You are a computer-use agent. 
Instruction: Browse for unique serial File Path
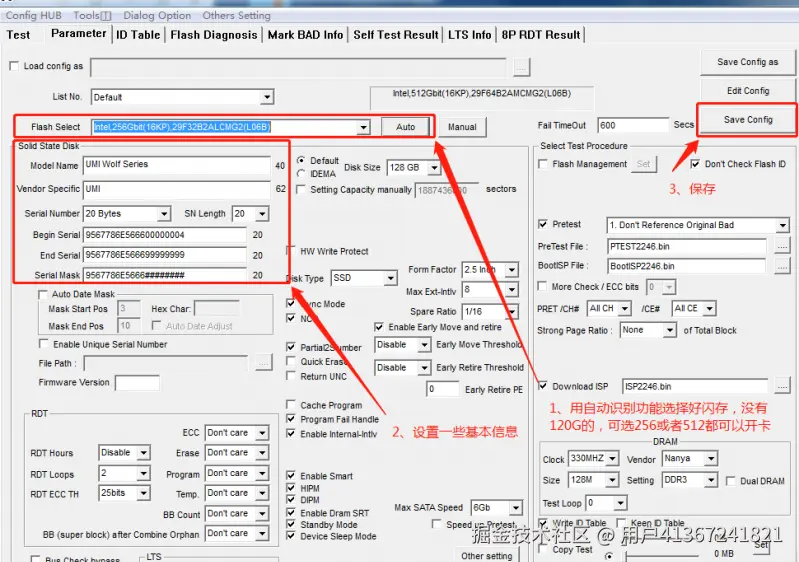click(263, 363)
